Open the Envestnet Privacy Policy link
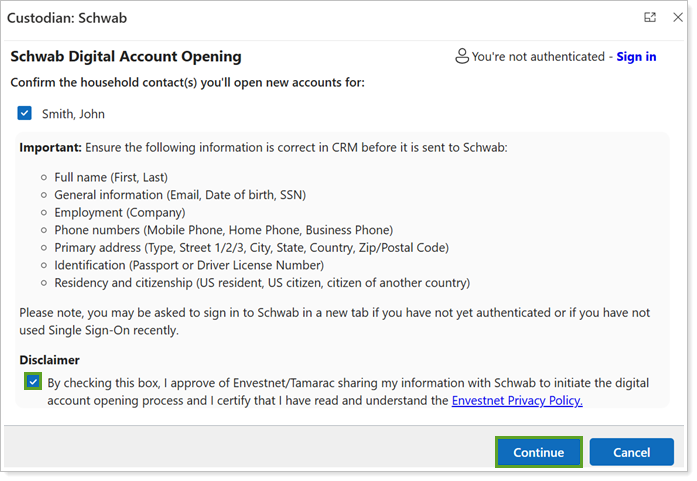The image size is (697, 481). pyautogui.click(x=516, y=401)
